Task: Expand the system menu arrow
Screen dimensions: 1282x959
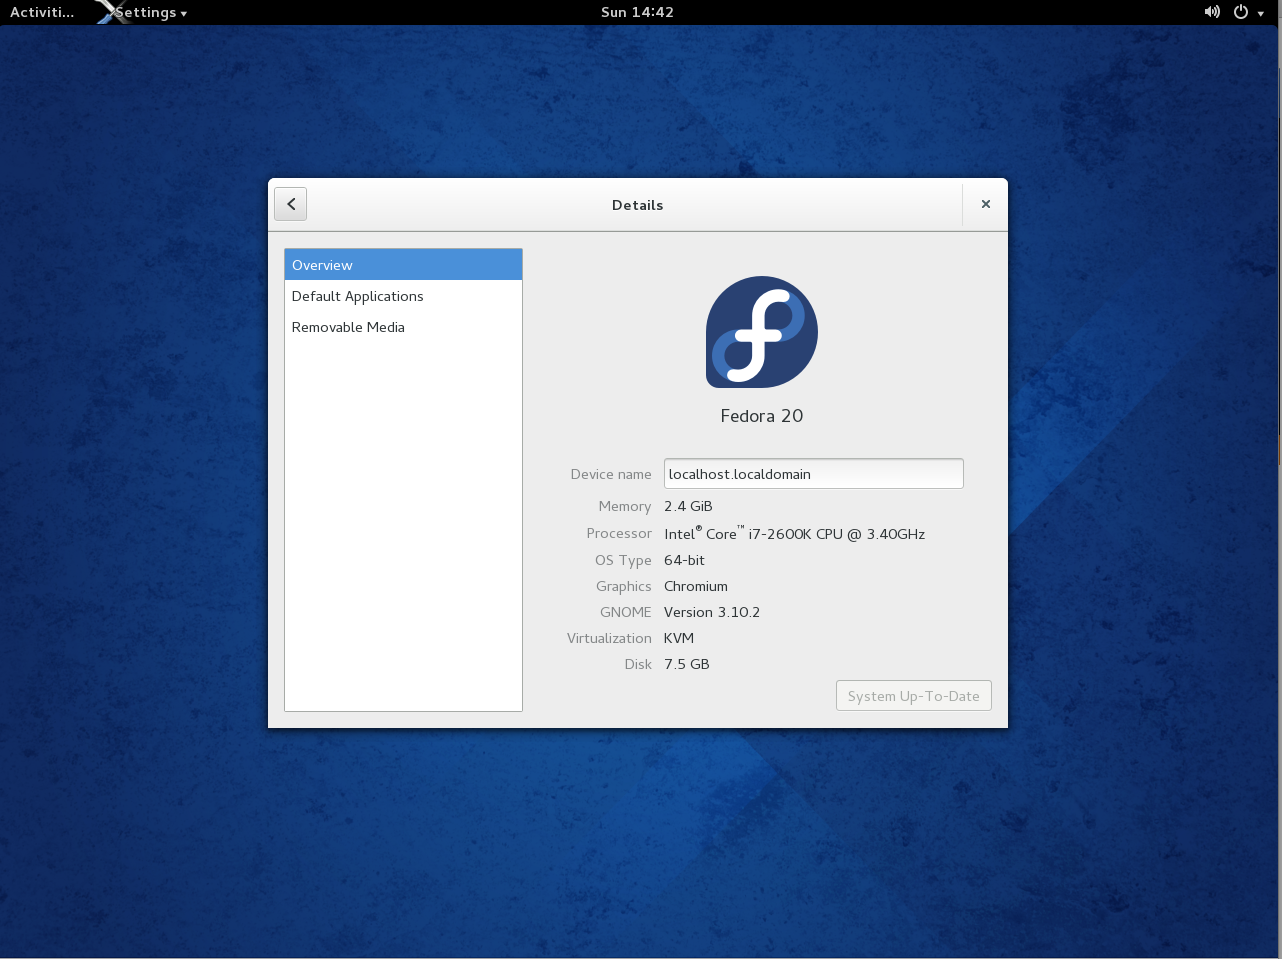Action: click(1262, 13)
